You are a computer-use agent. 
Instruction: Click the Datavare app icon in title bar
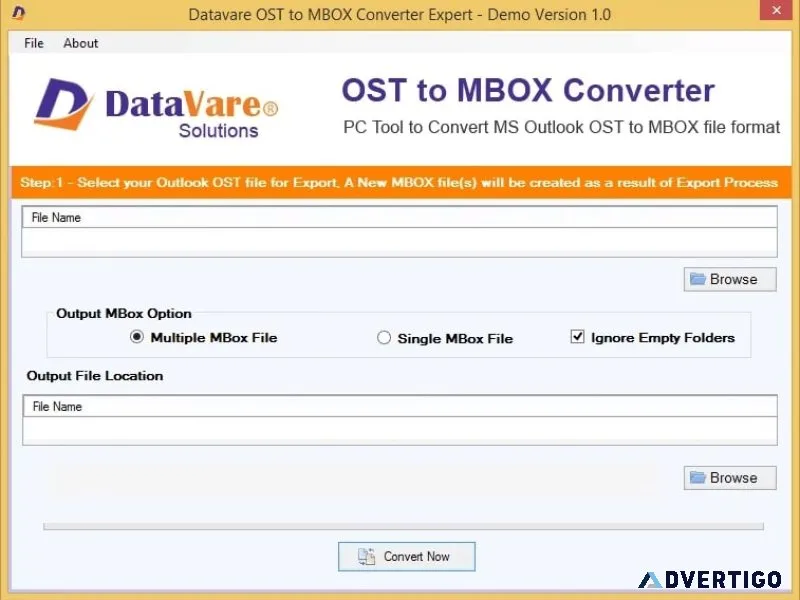click(x=18, y=13)
